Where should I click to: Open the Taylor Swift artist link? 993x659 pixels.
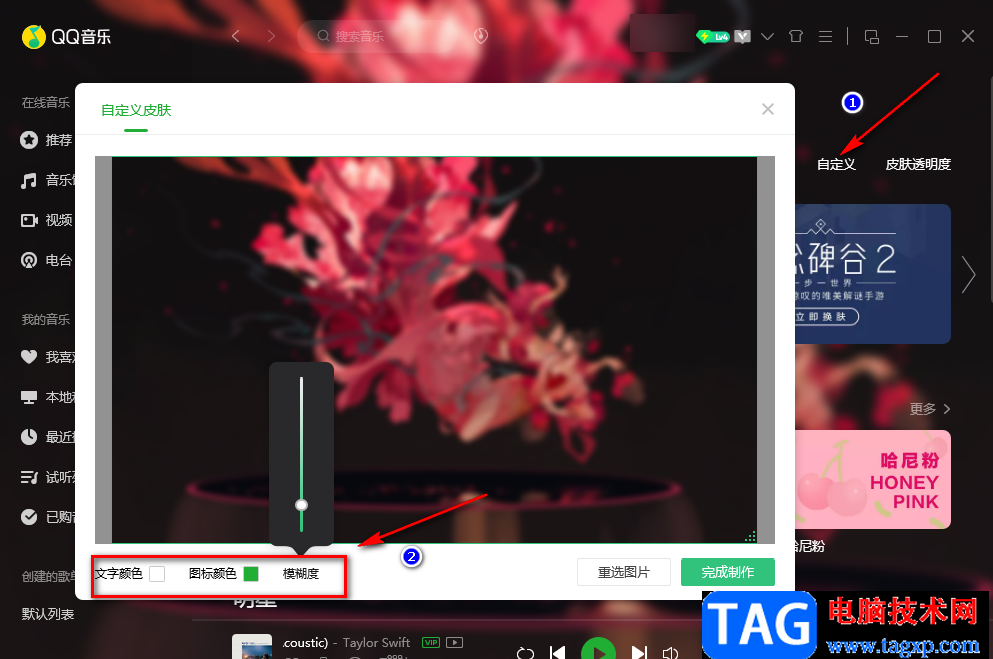click(x=376, y=643)
